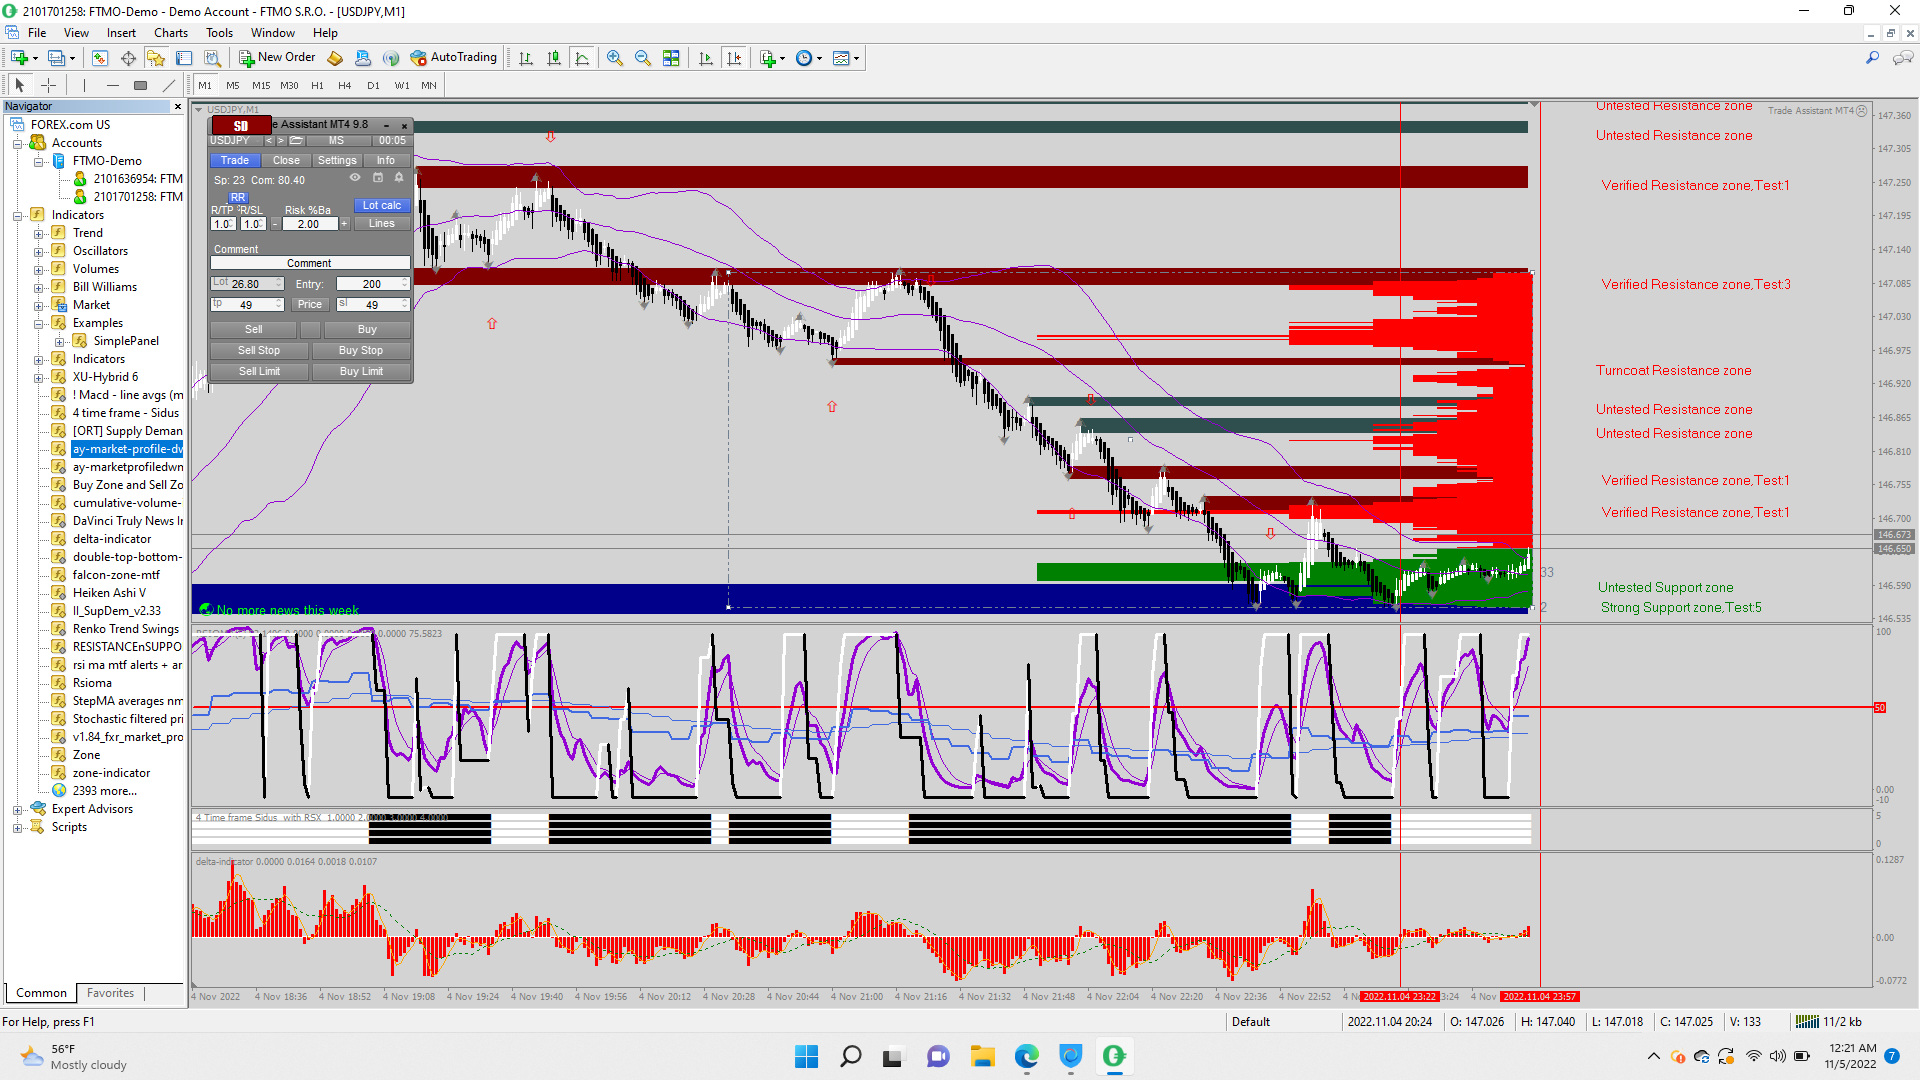Click the Zoom In magnifier toolbar icon
This screenshot has width=1920, height=1080.
pos(614,58)
